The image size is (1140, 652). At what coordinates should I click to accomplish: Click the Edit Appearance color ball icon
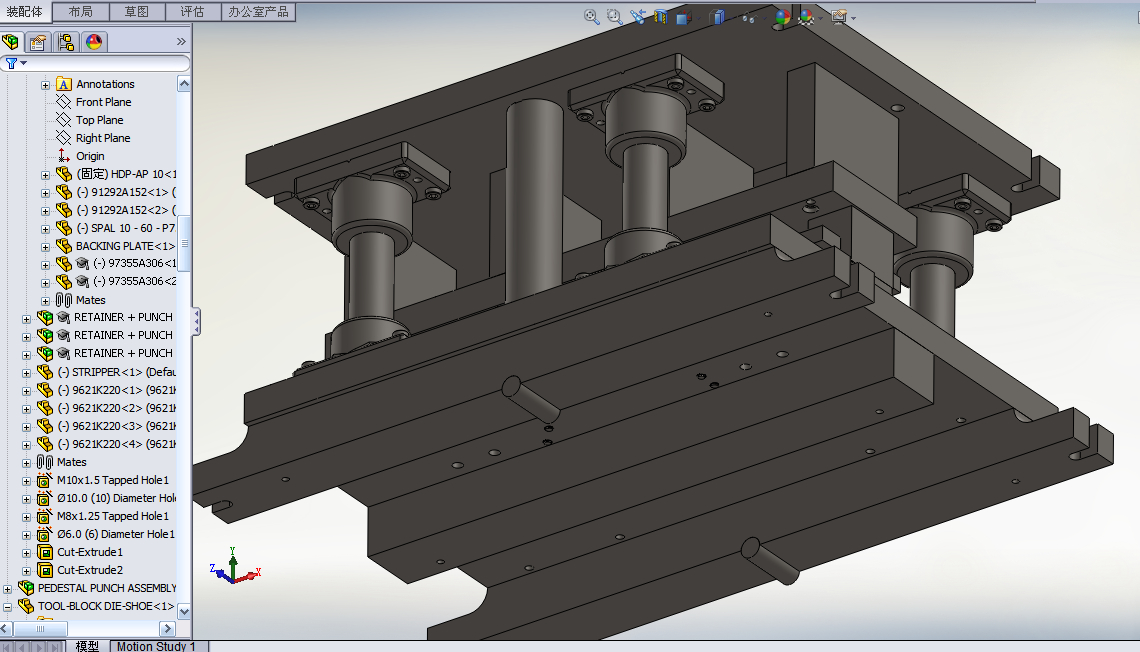tap(782, 17)
